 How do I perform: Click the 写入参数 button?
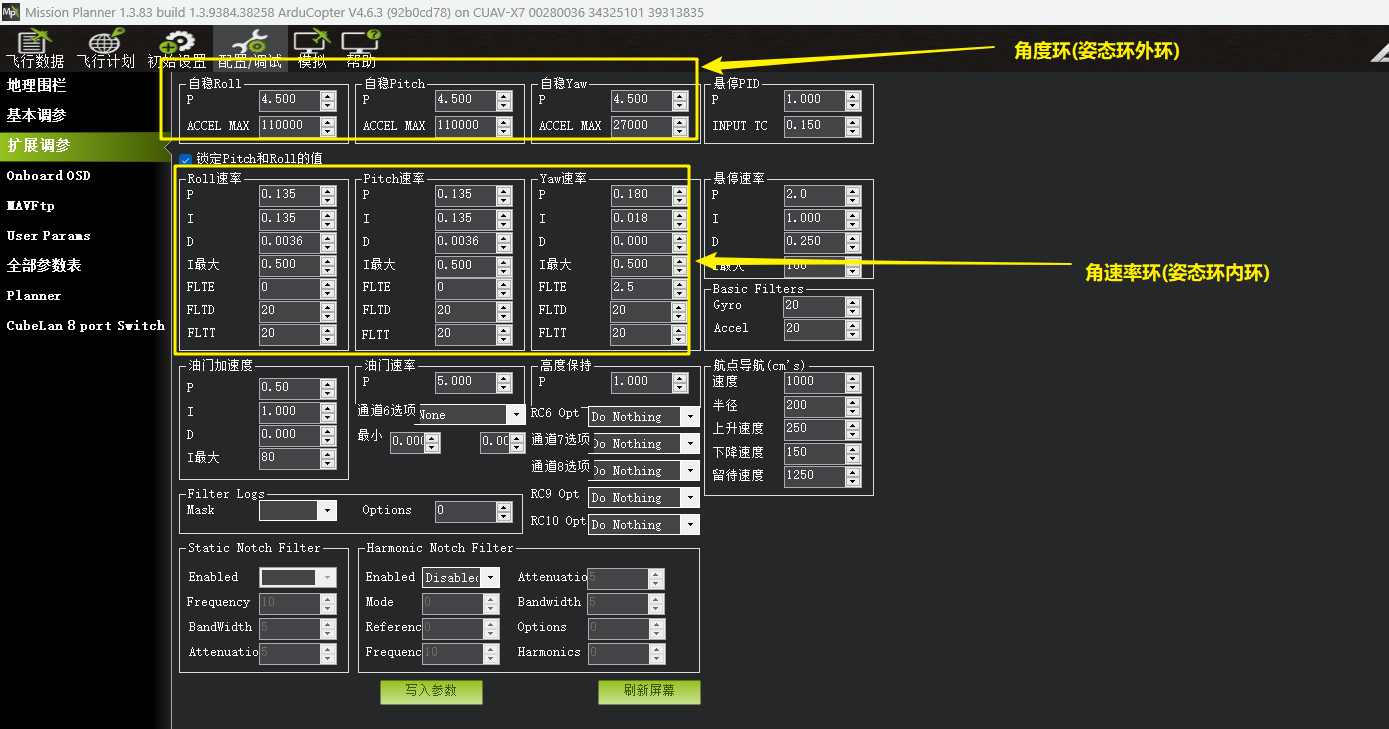coord(431,691)
